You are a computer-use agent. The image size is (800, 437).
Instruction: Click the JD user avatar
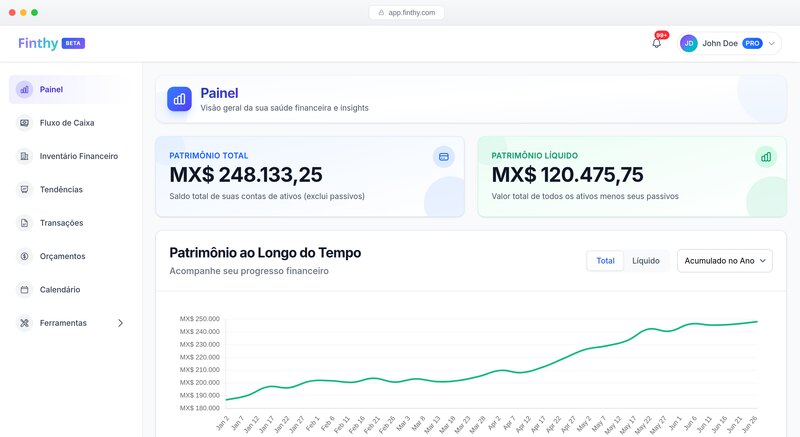click(x=689, y=43)
